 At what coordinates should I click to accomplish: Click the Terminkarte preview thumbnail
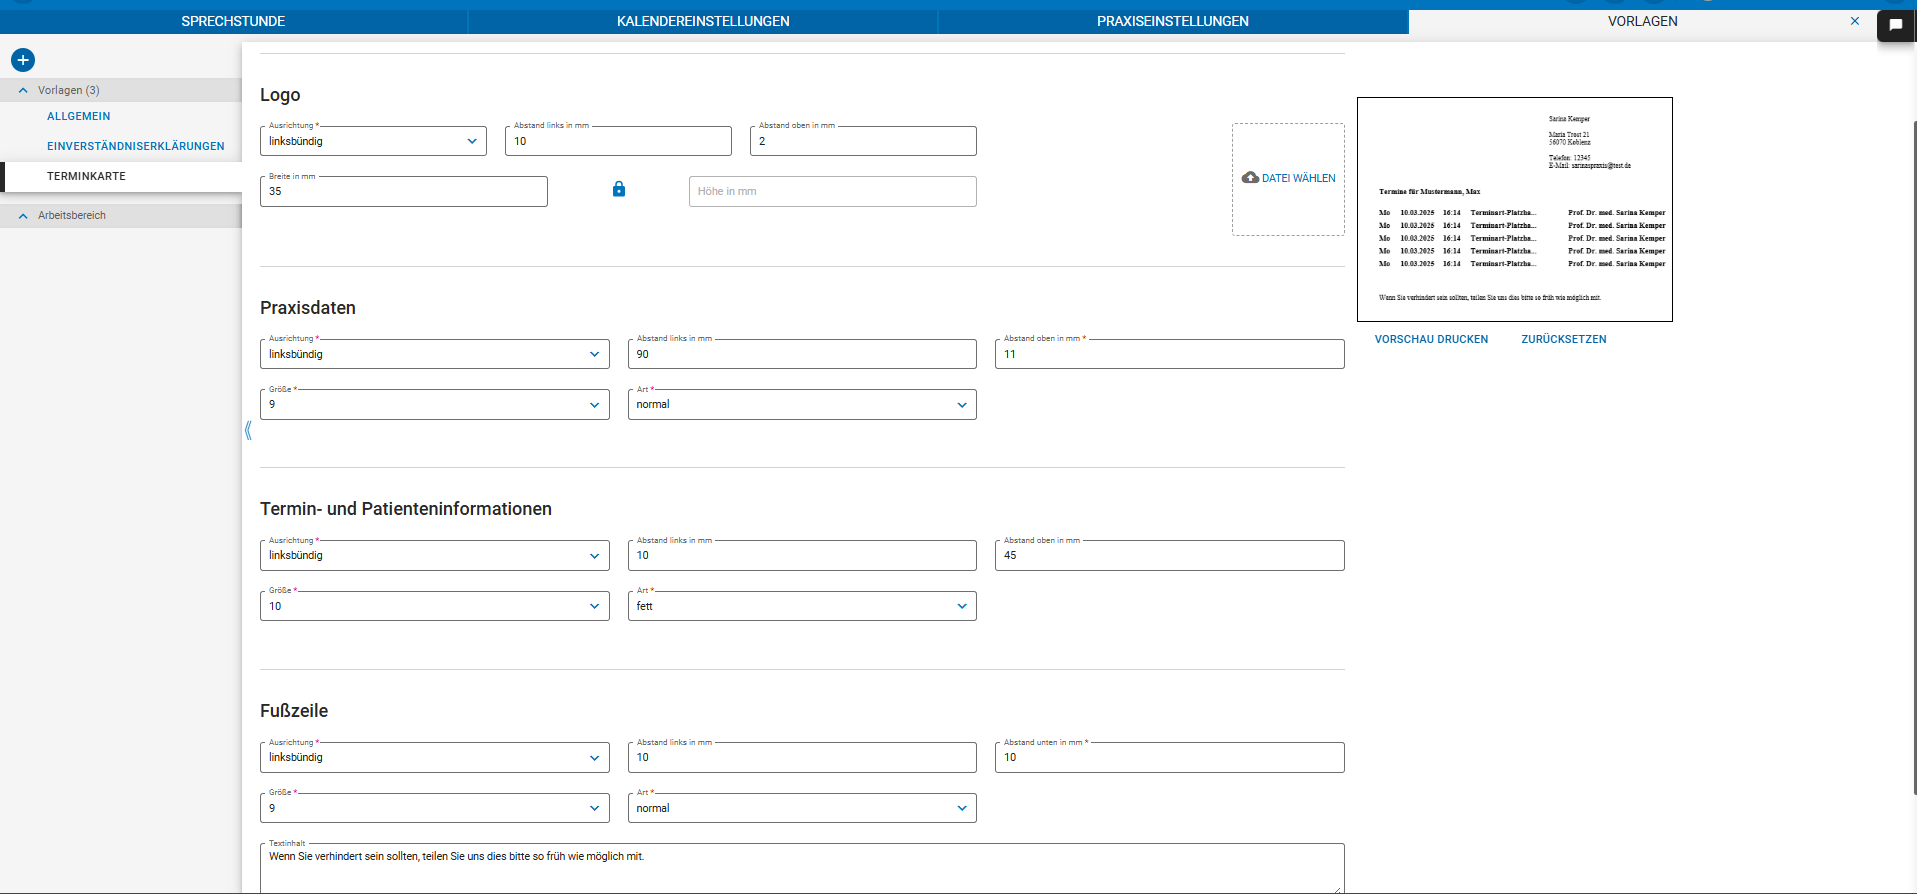tap(1514, 209)
